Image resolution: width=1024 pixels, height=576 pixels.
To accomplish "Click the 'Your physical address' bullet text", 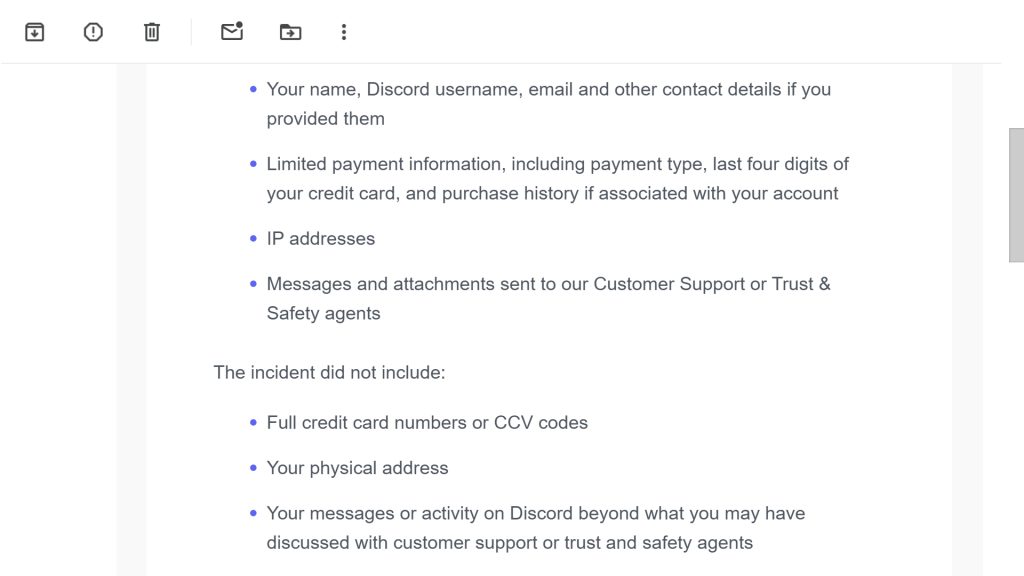I will coord(357,468).
